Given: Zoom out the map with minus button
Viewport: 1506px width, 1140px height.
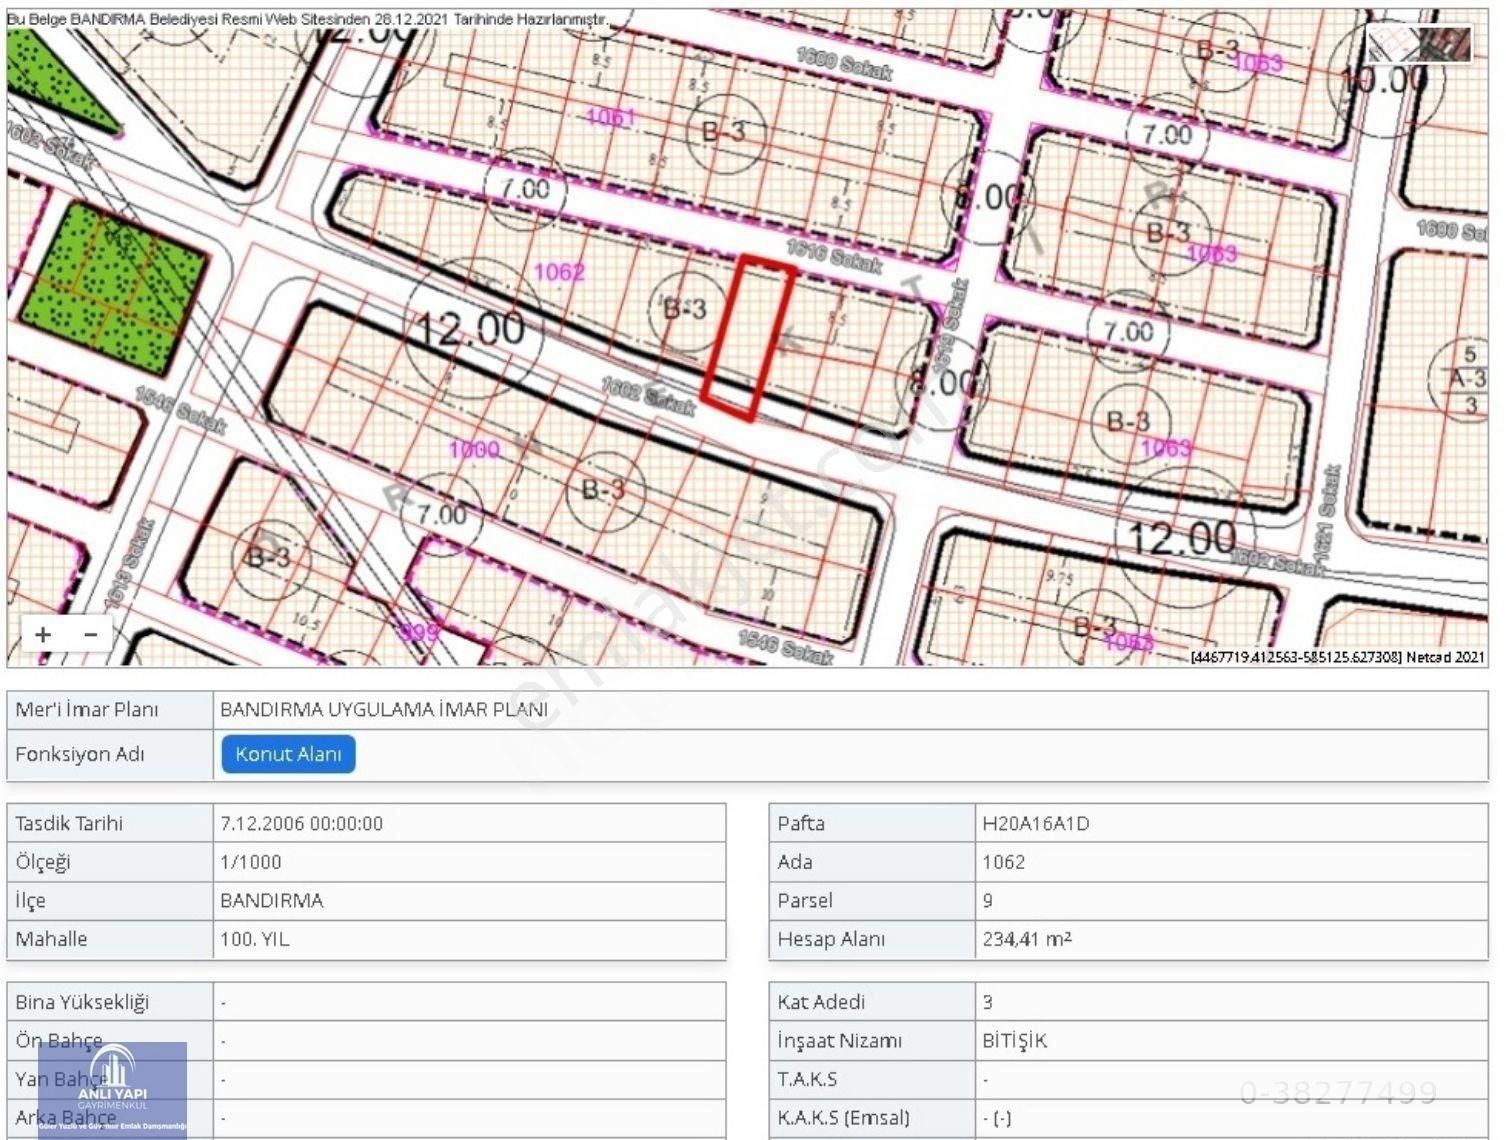Looking at the screenshot, I should coord(91,634).
